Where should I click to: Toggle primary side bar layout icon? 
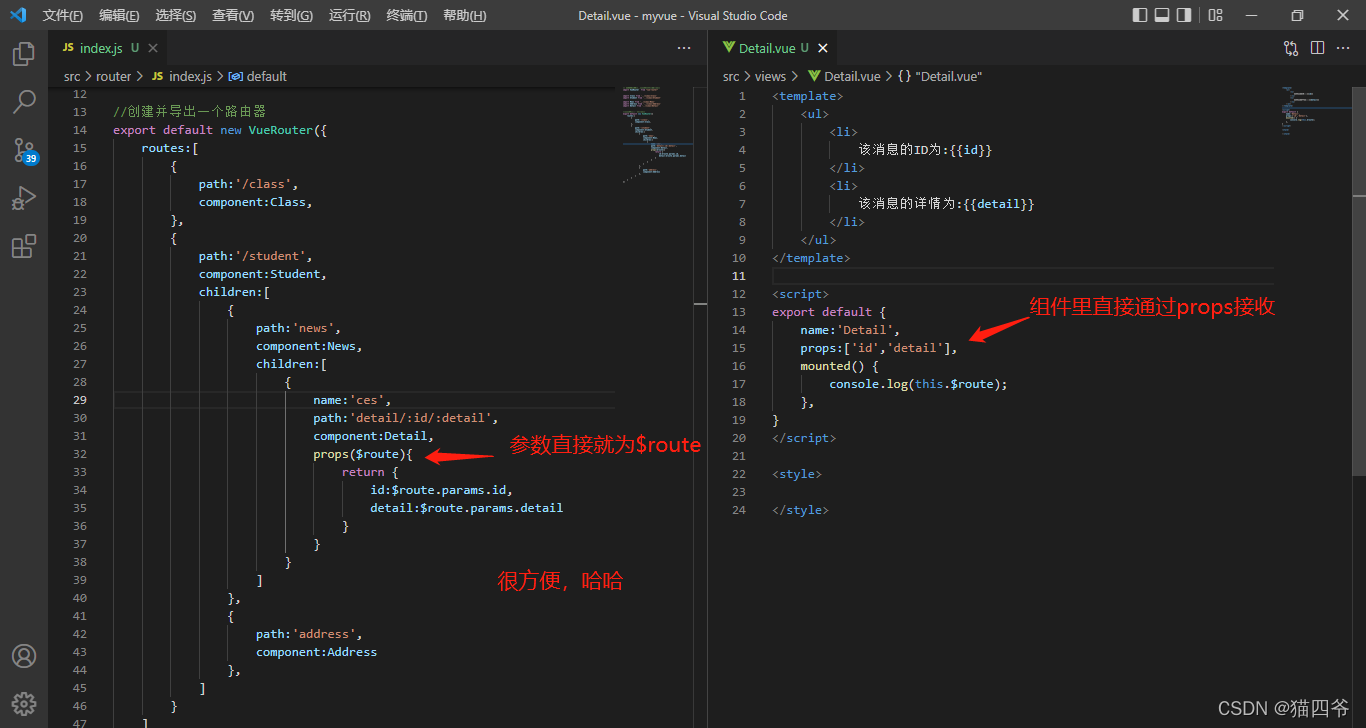(1140, 15)
